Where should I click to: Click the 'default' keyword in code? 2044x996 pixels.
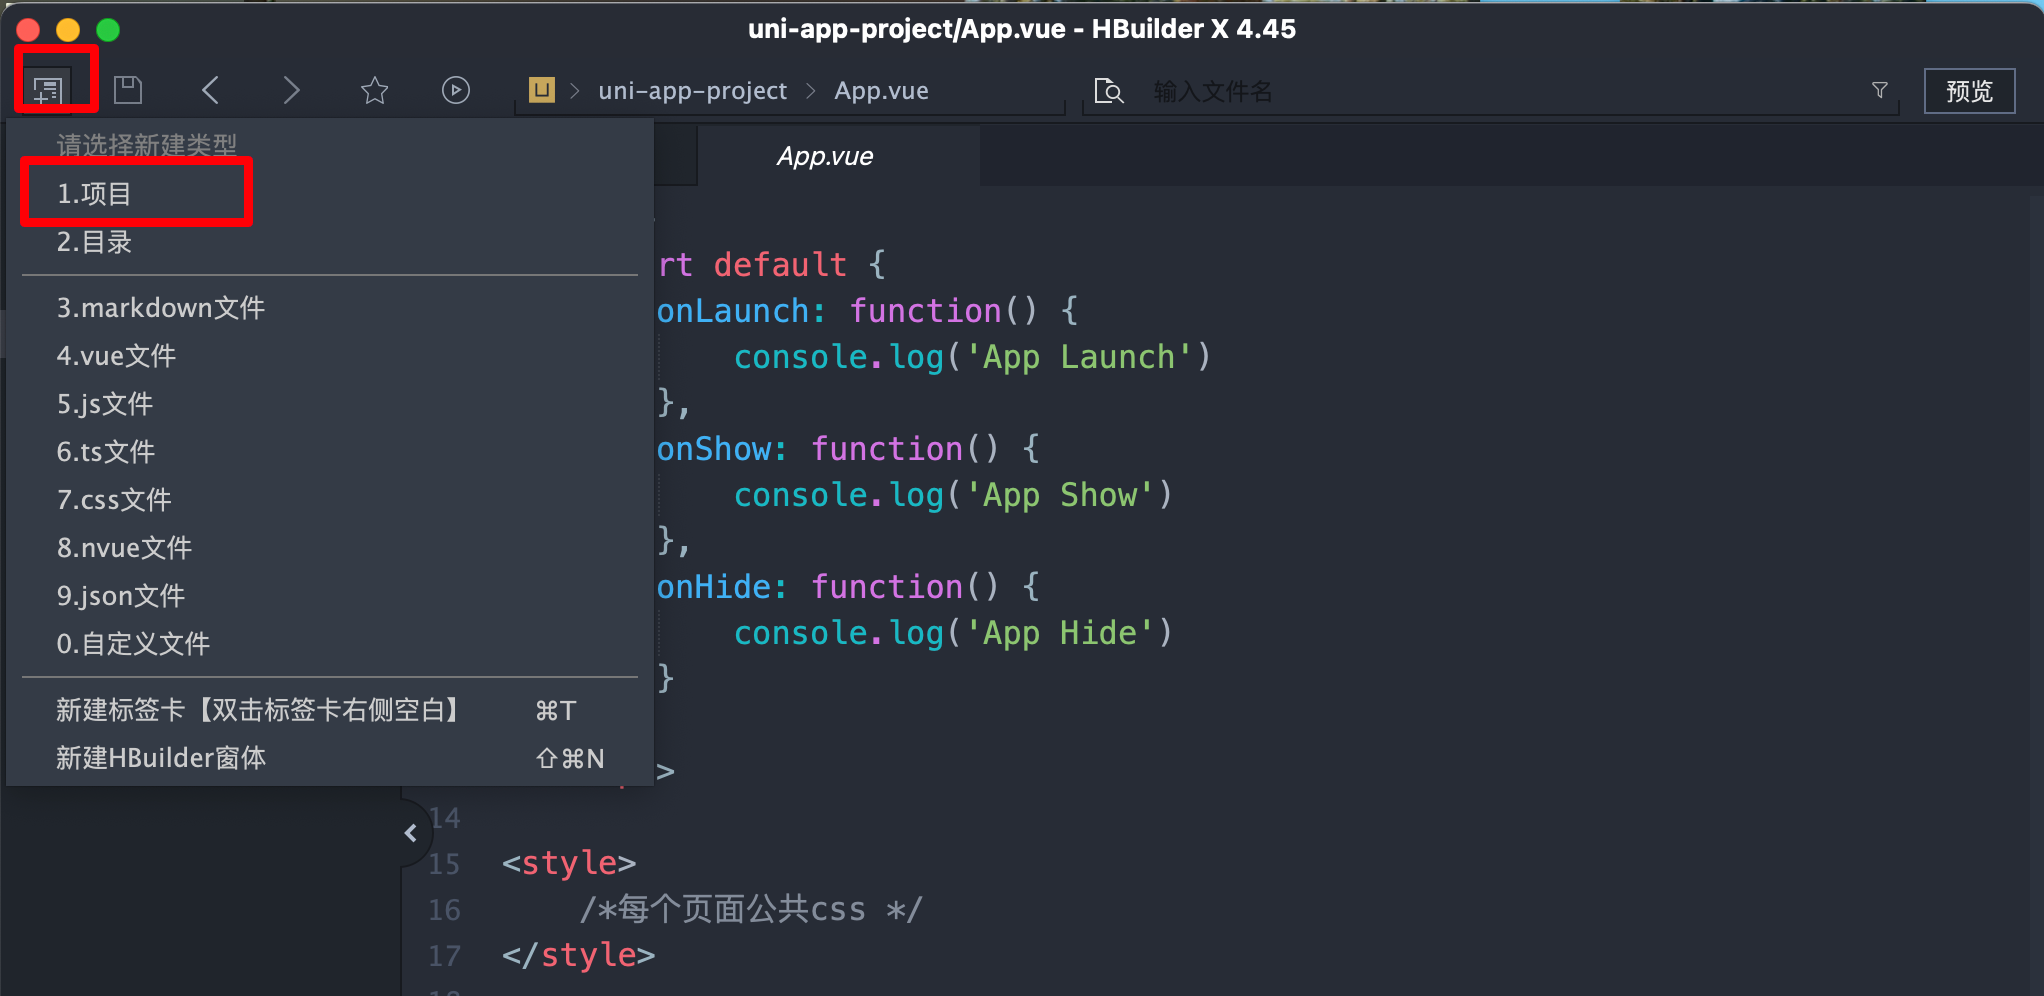pyautogui.click(x=780, y=265)
